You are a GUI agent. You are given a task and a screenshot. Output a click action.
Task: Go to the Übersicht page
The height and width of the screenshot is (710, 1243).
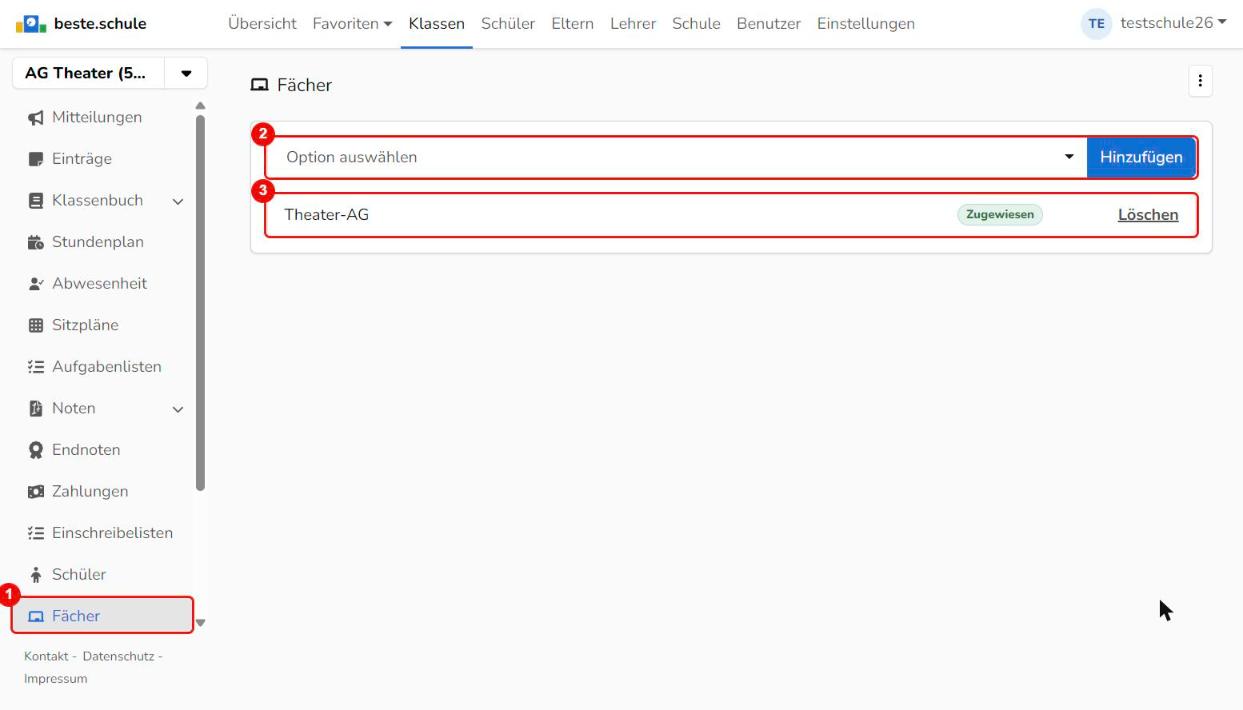pos(262,24)
